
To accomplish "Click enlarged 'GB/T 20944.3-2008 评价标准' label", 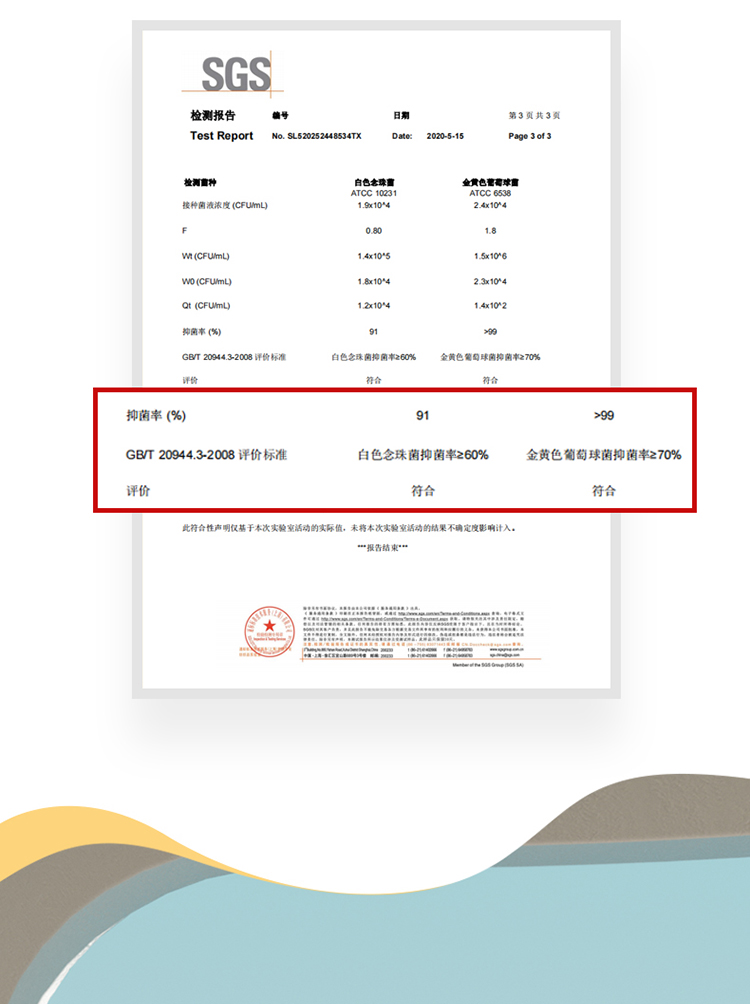I will point(207,455).
